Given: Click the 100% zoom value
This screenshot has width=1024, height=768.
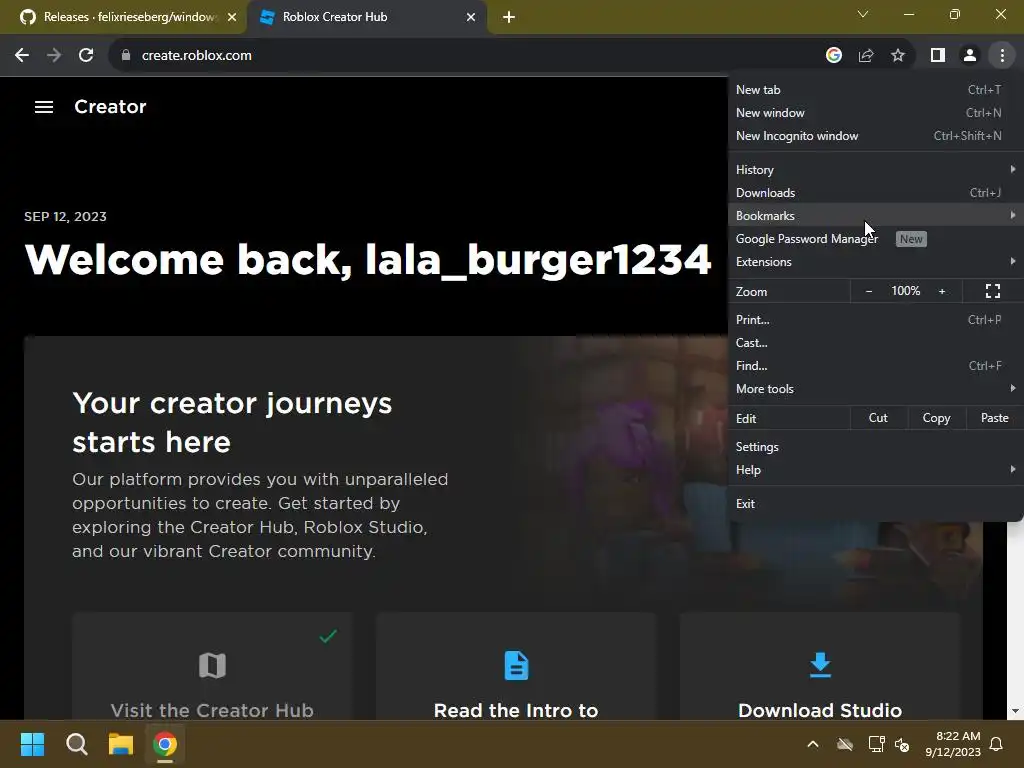Looking at the screenshot, I should click(x=905, y=291).
